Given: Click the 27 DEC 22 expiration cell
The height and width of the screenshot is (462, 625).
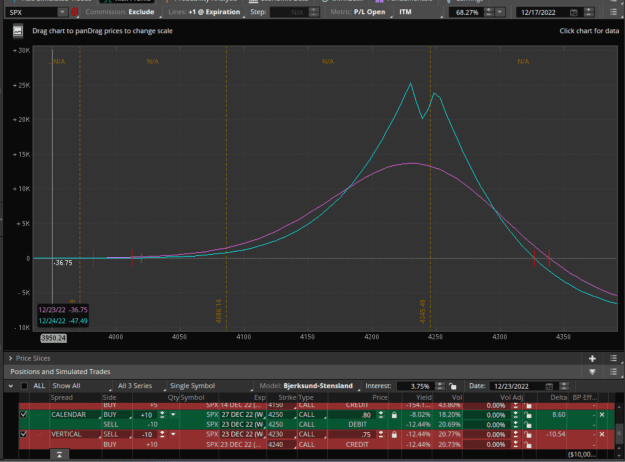Looking at the screenshot, I should coord(242,415).
